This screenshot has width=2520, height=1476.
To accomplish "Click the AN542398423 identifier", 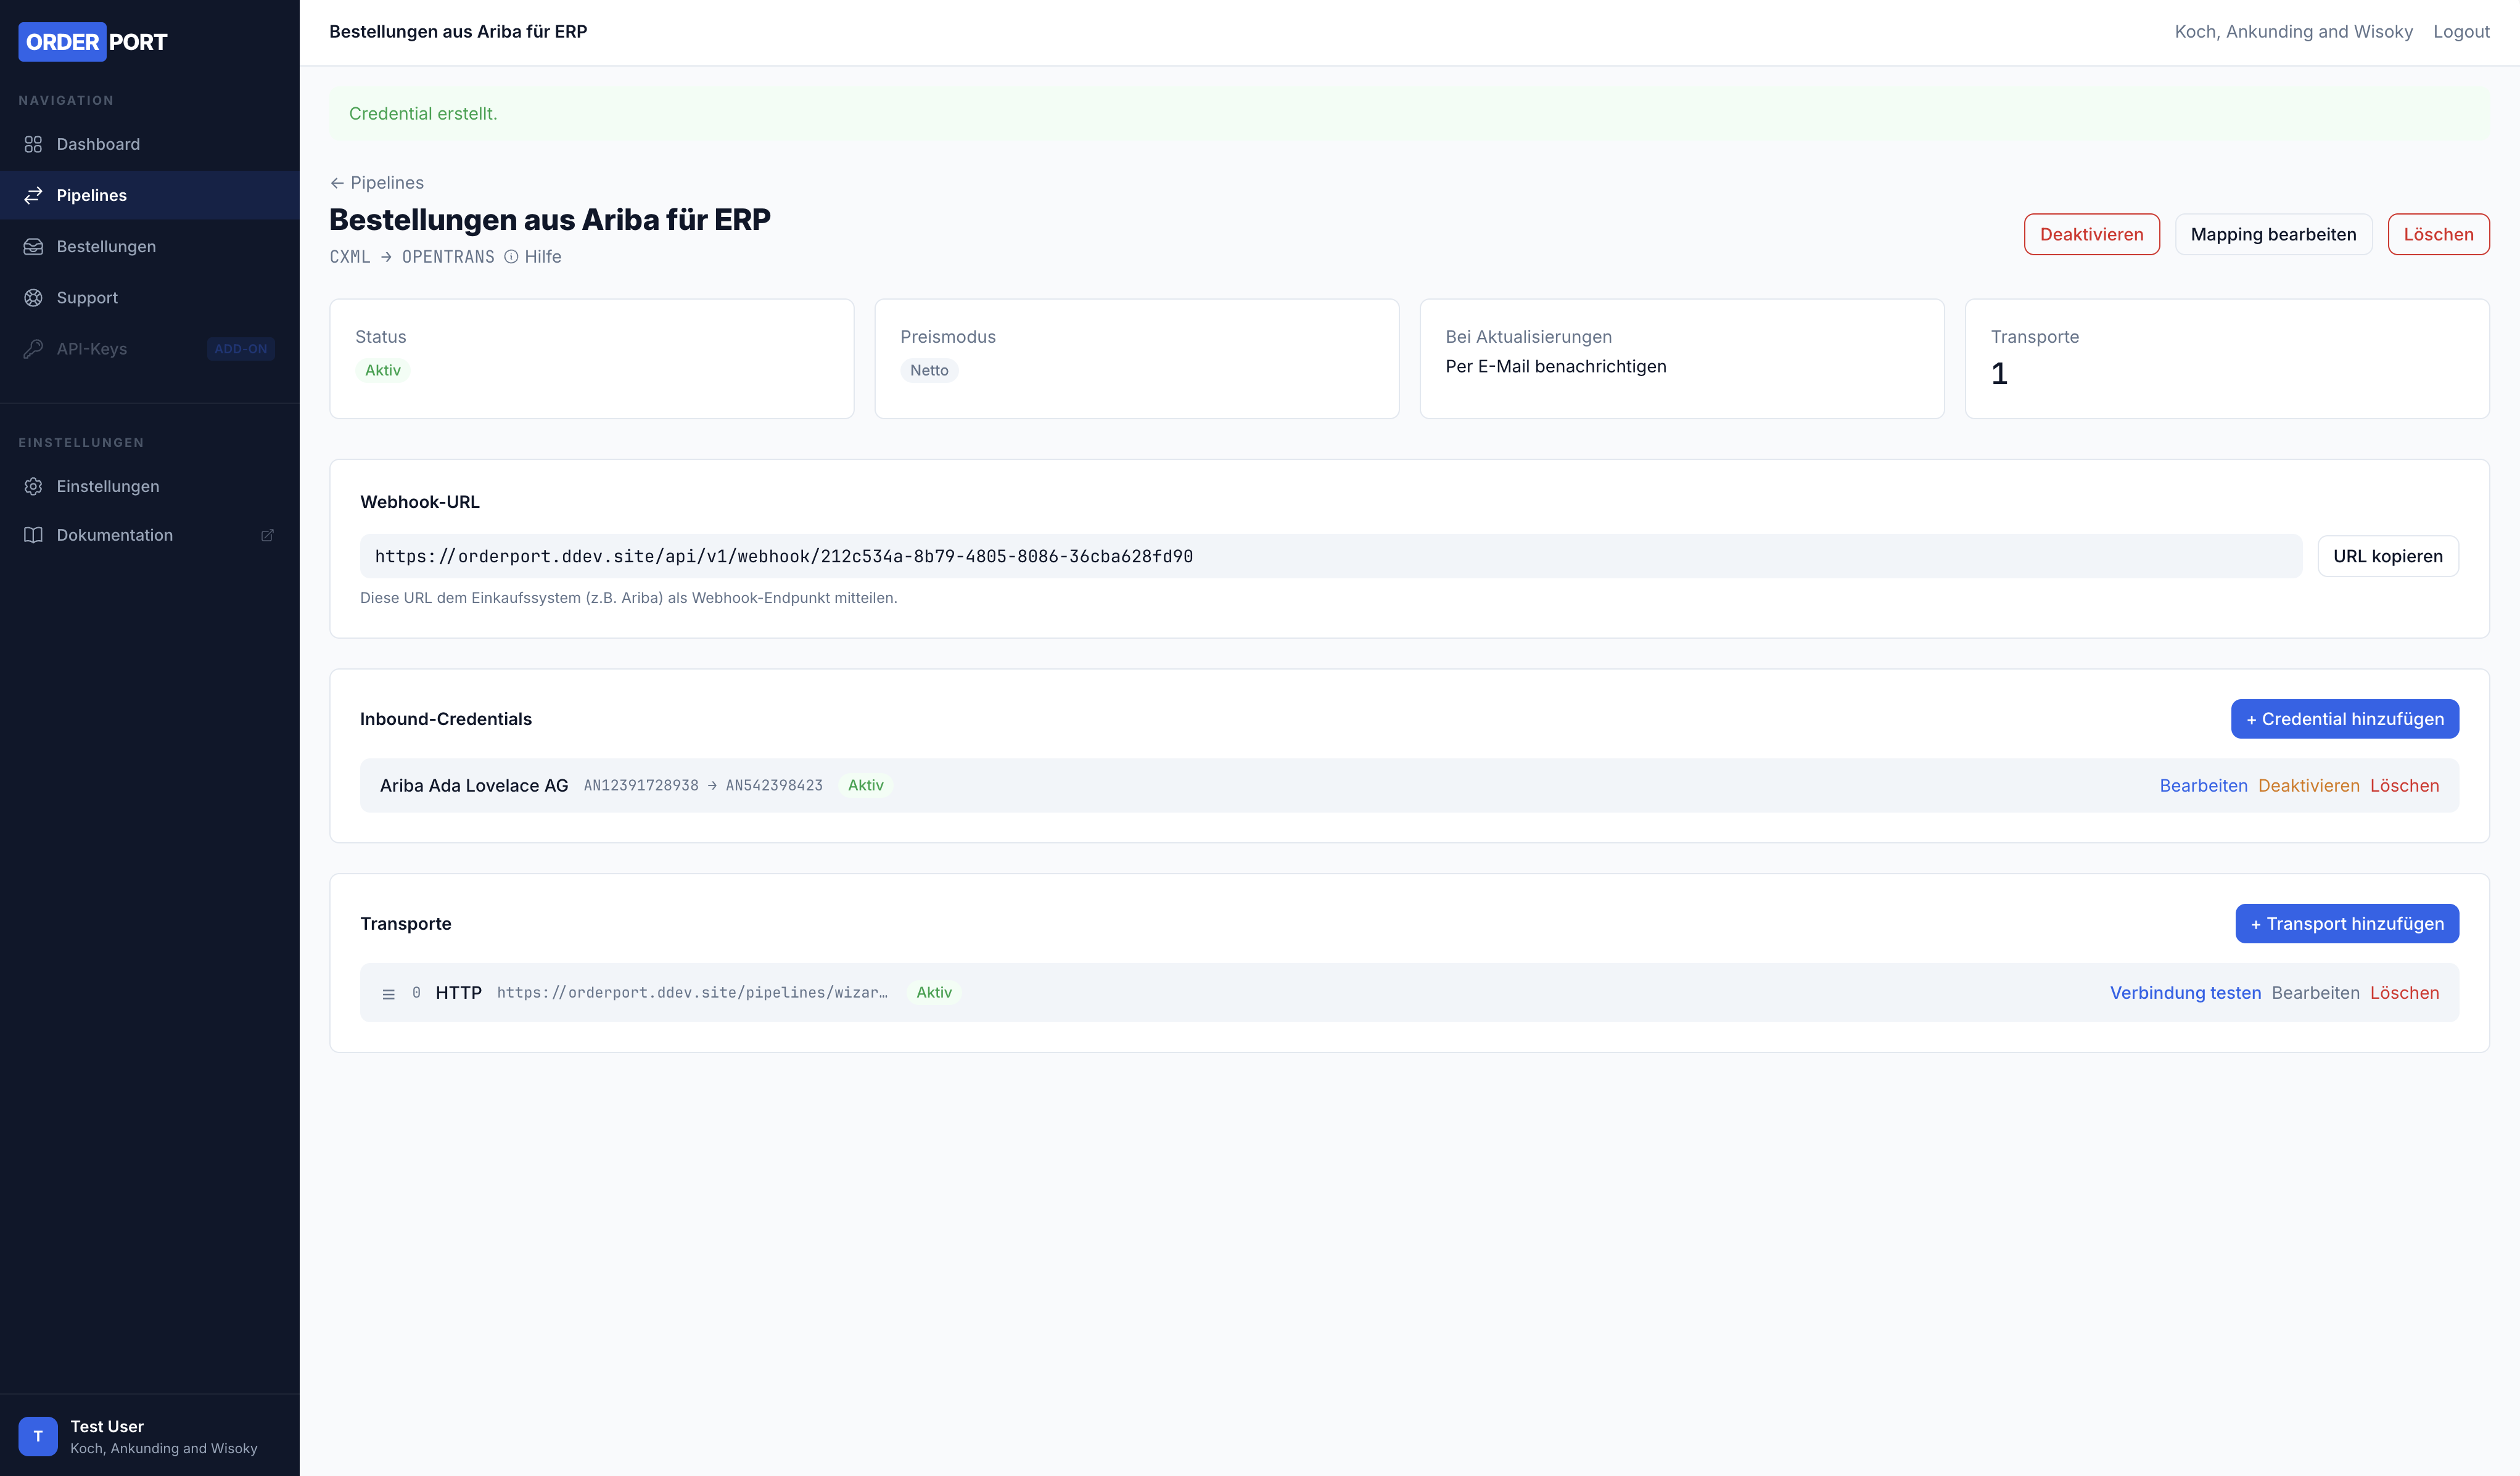I will 774,786.
